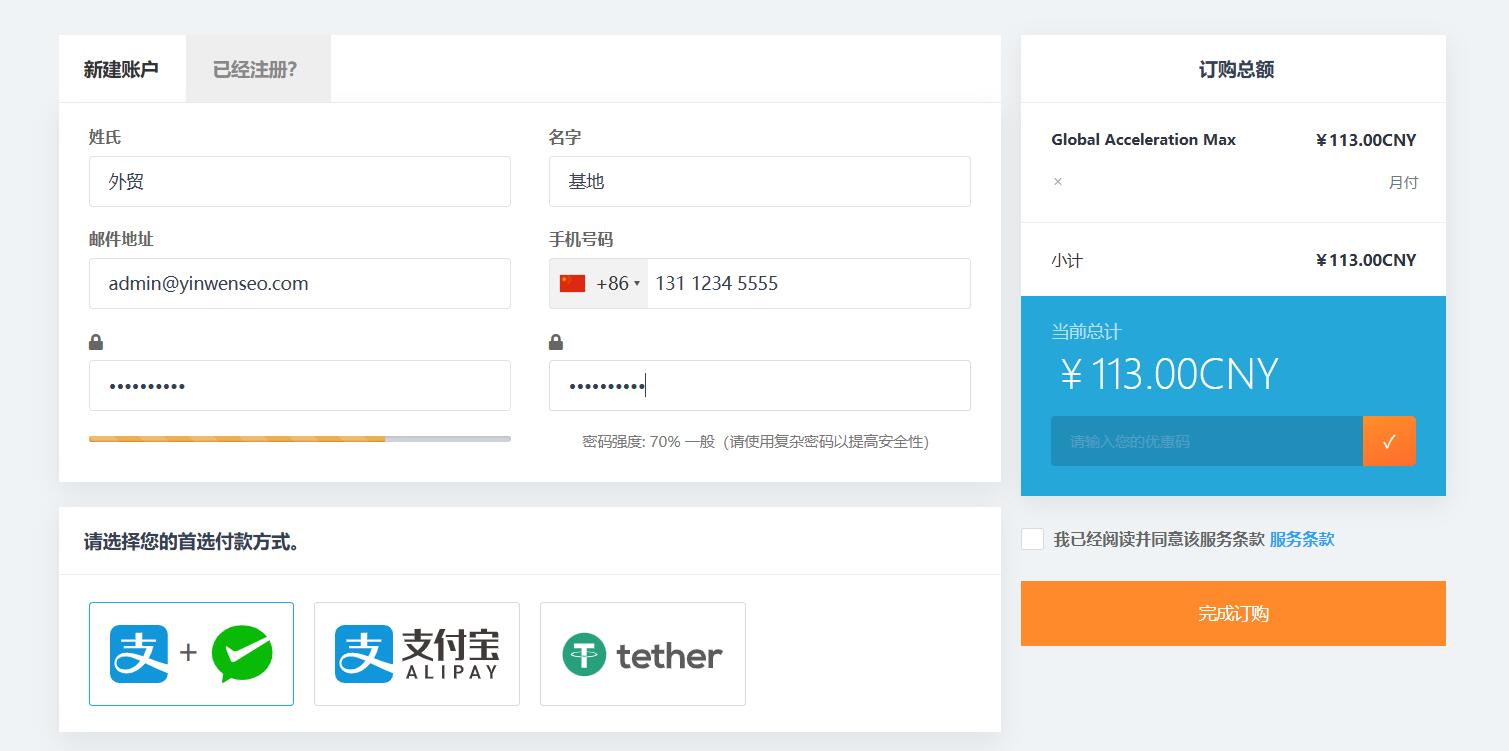Viewport: 1509px width, 751px height.
Task: Tick the agree to terms of service checkbox
Action: pos(1032,539)
